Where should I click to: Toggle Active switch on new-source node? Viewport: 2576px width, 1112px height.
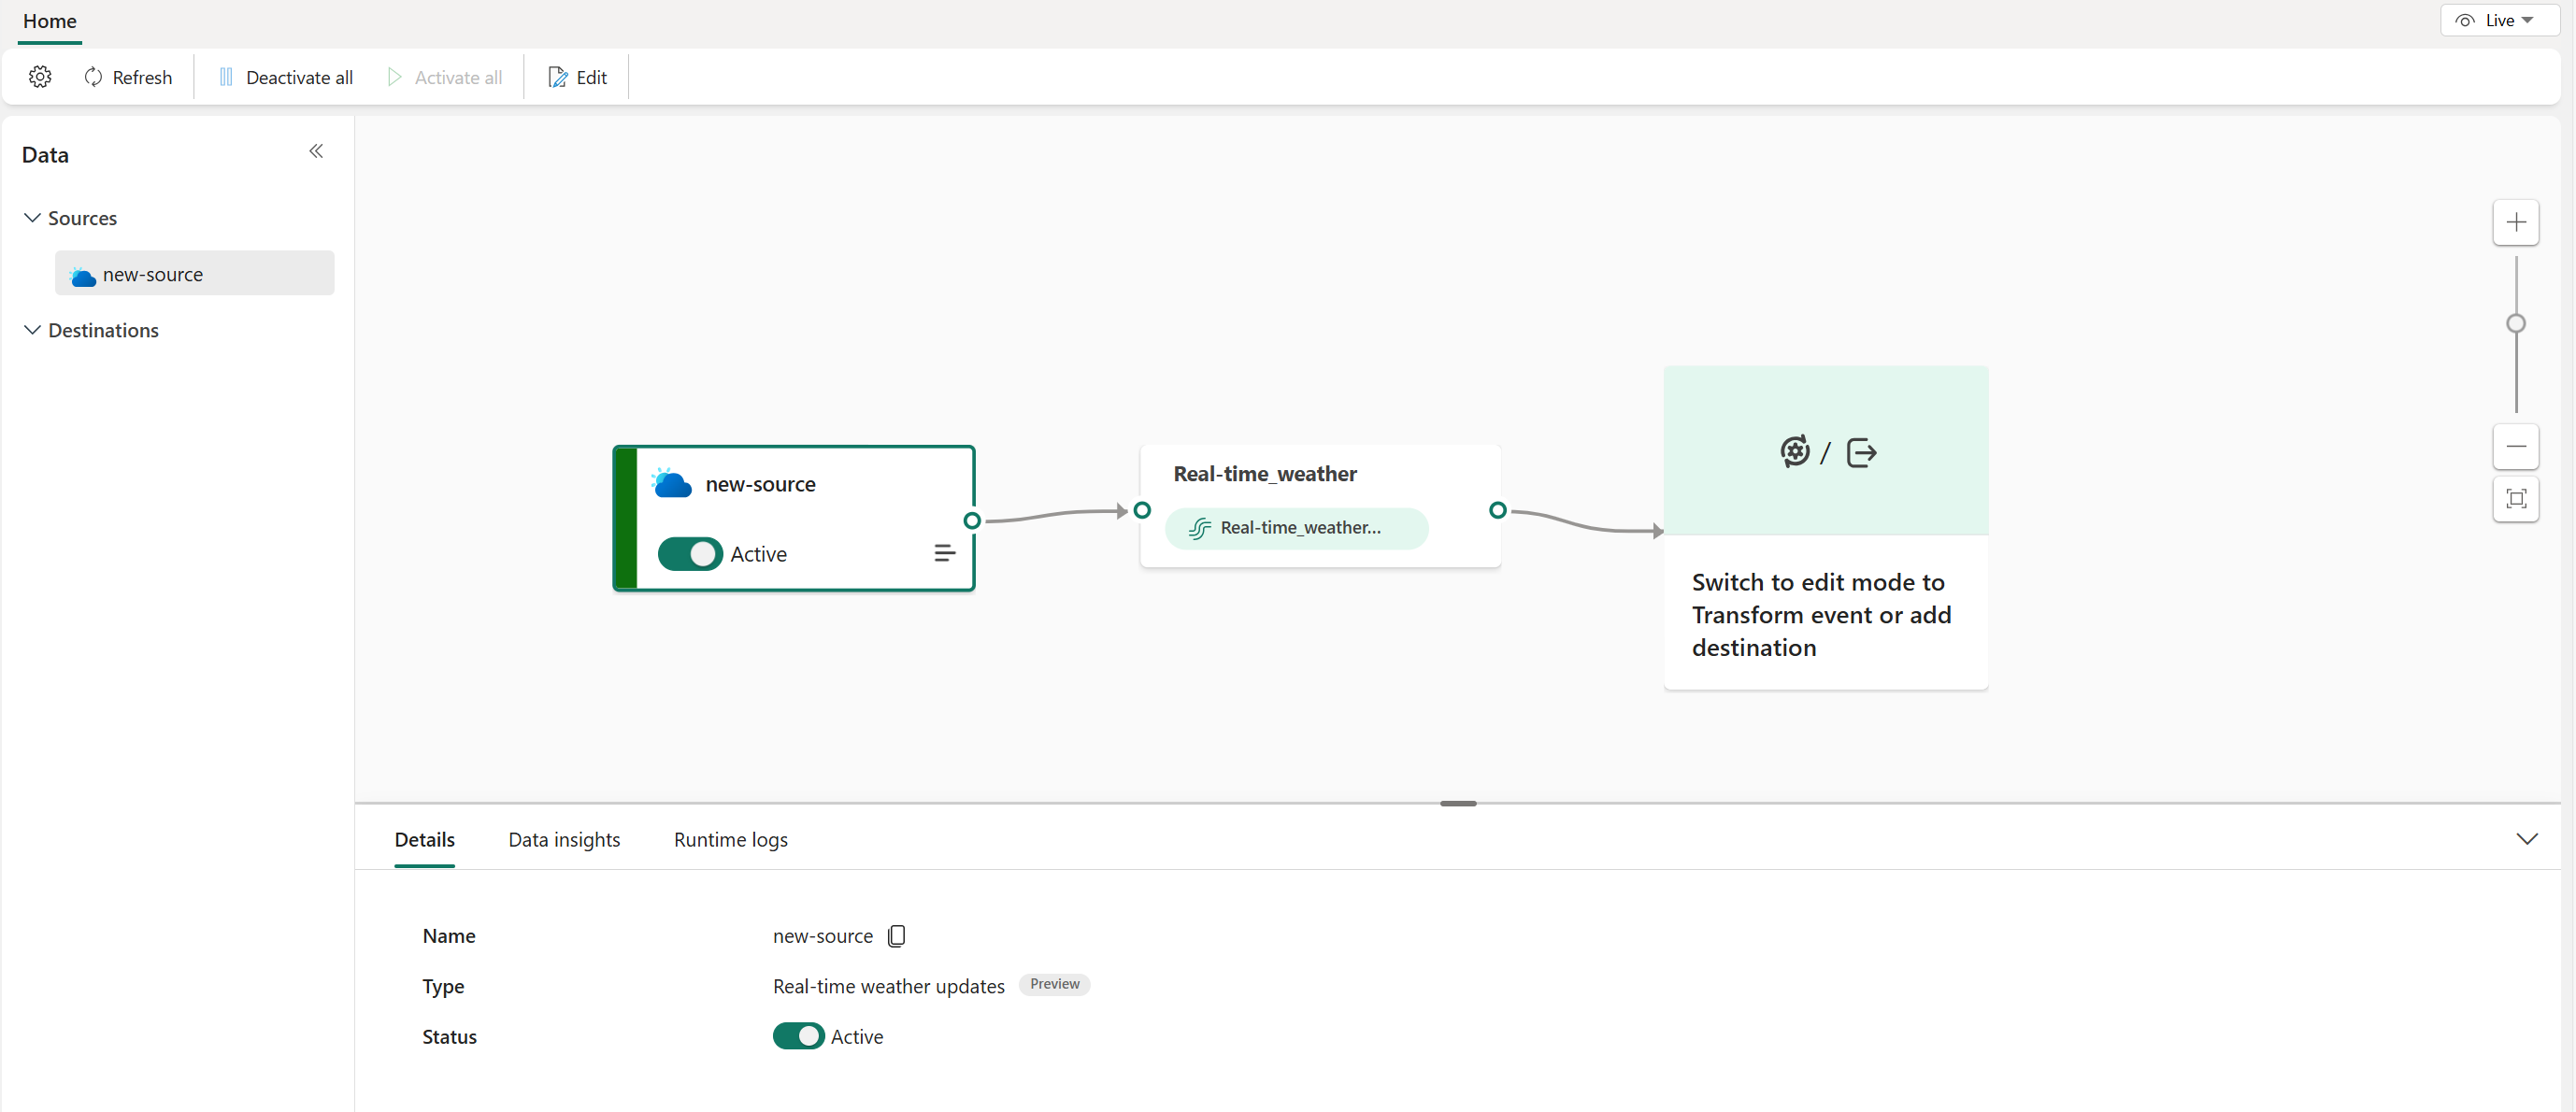click(690, 554)
